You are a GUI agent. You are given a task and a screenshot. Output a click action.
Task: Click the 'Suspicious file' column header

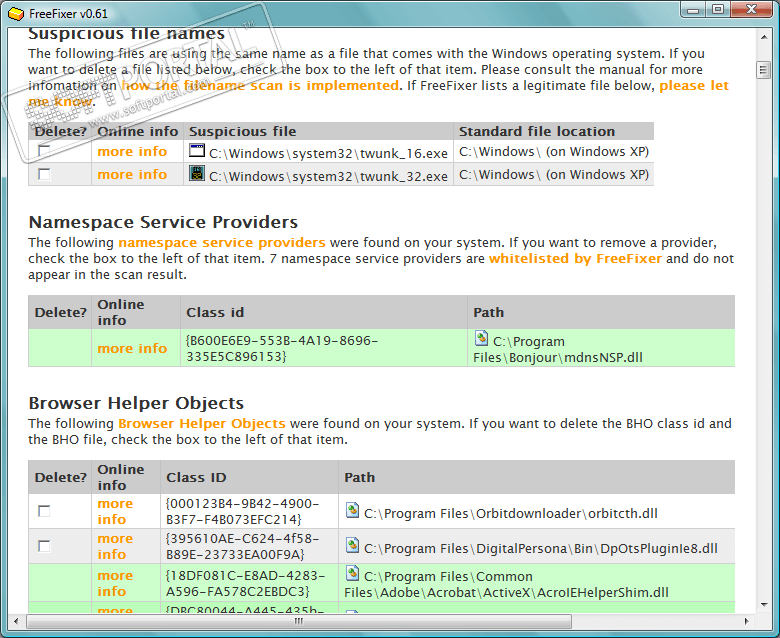tap(243, 131)
